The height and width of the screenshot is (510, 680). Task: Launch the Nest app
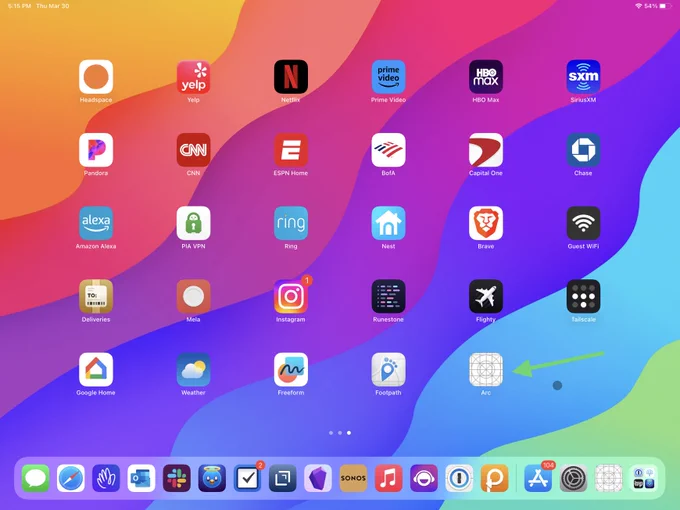(x=389, y=223)
